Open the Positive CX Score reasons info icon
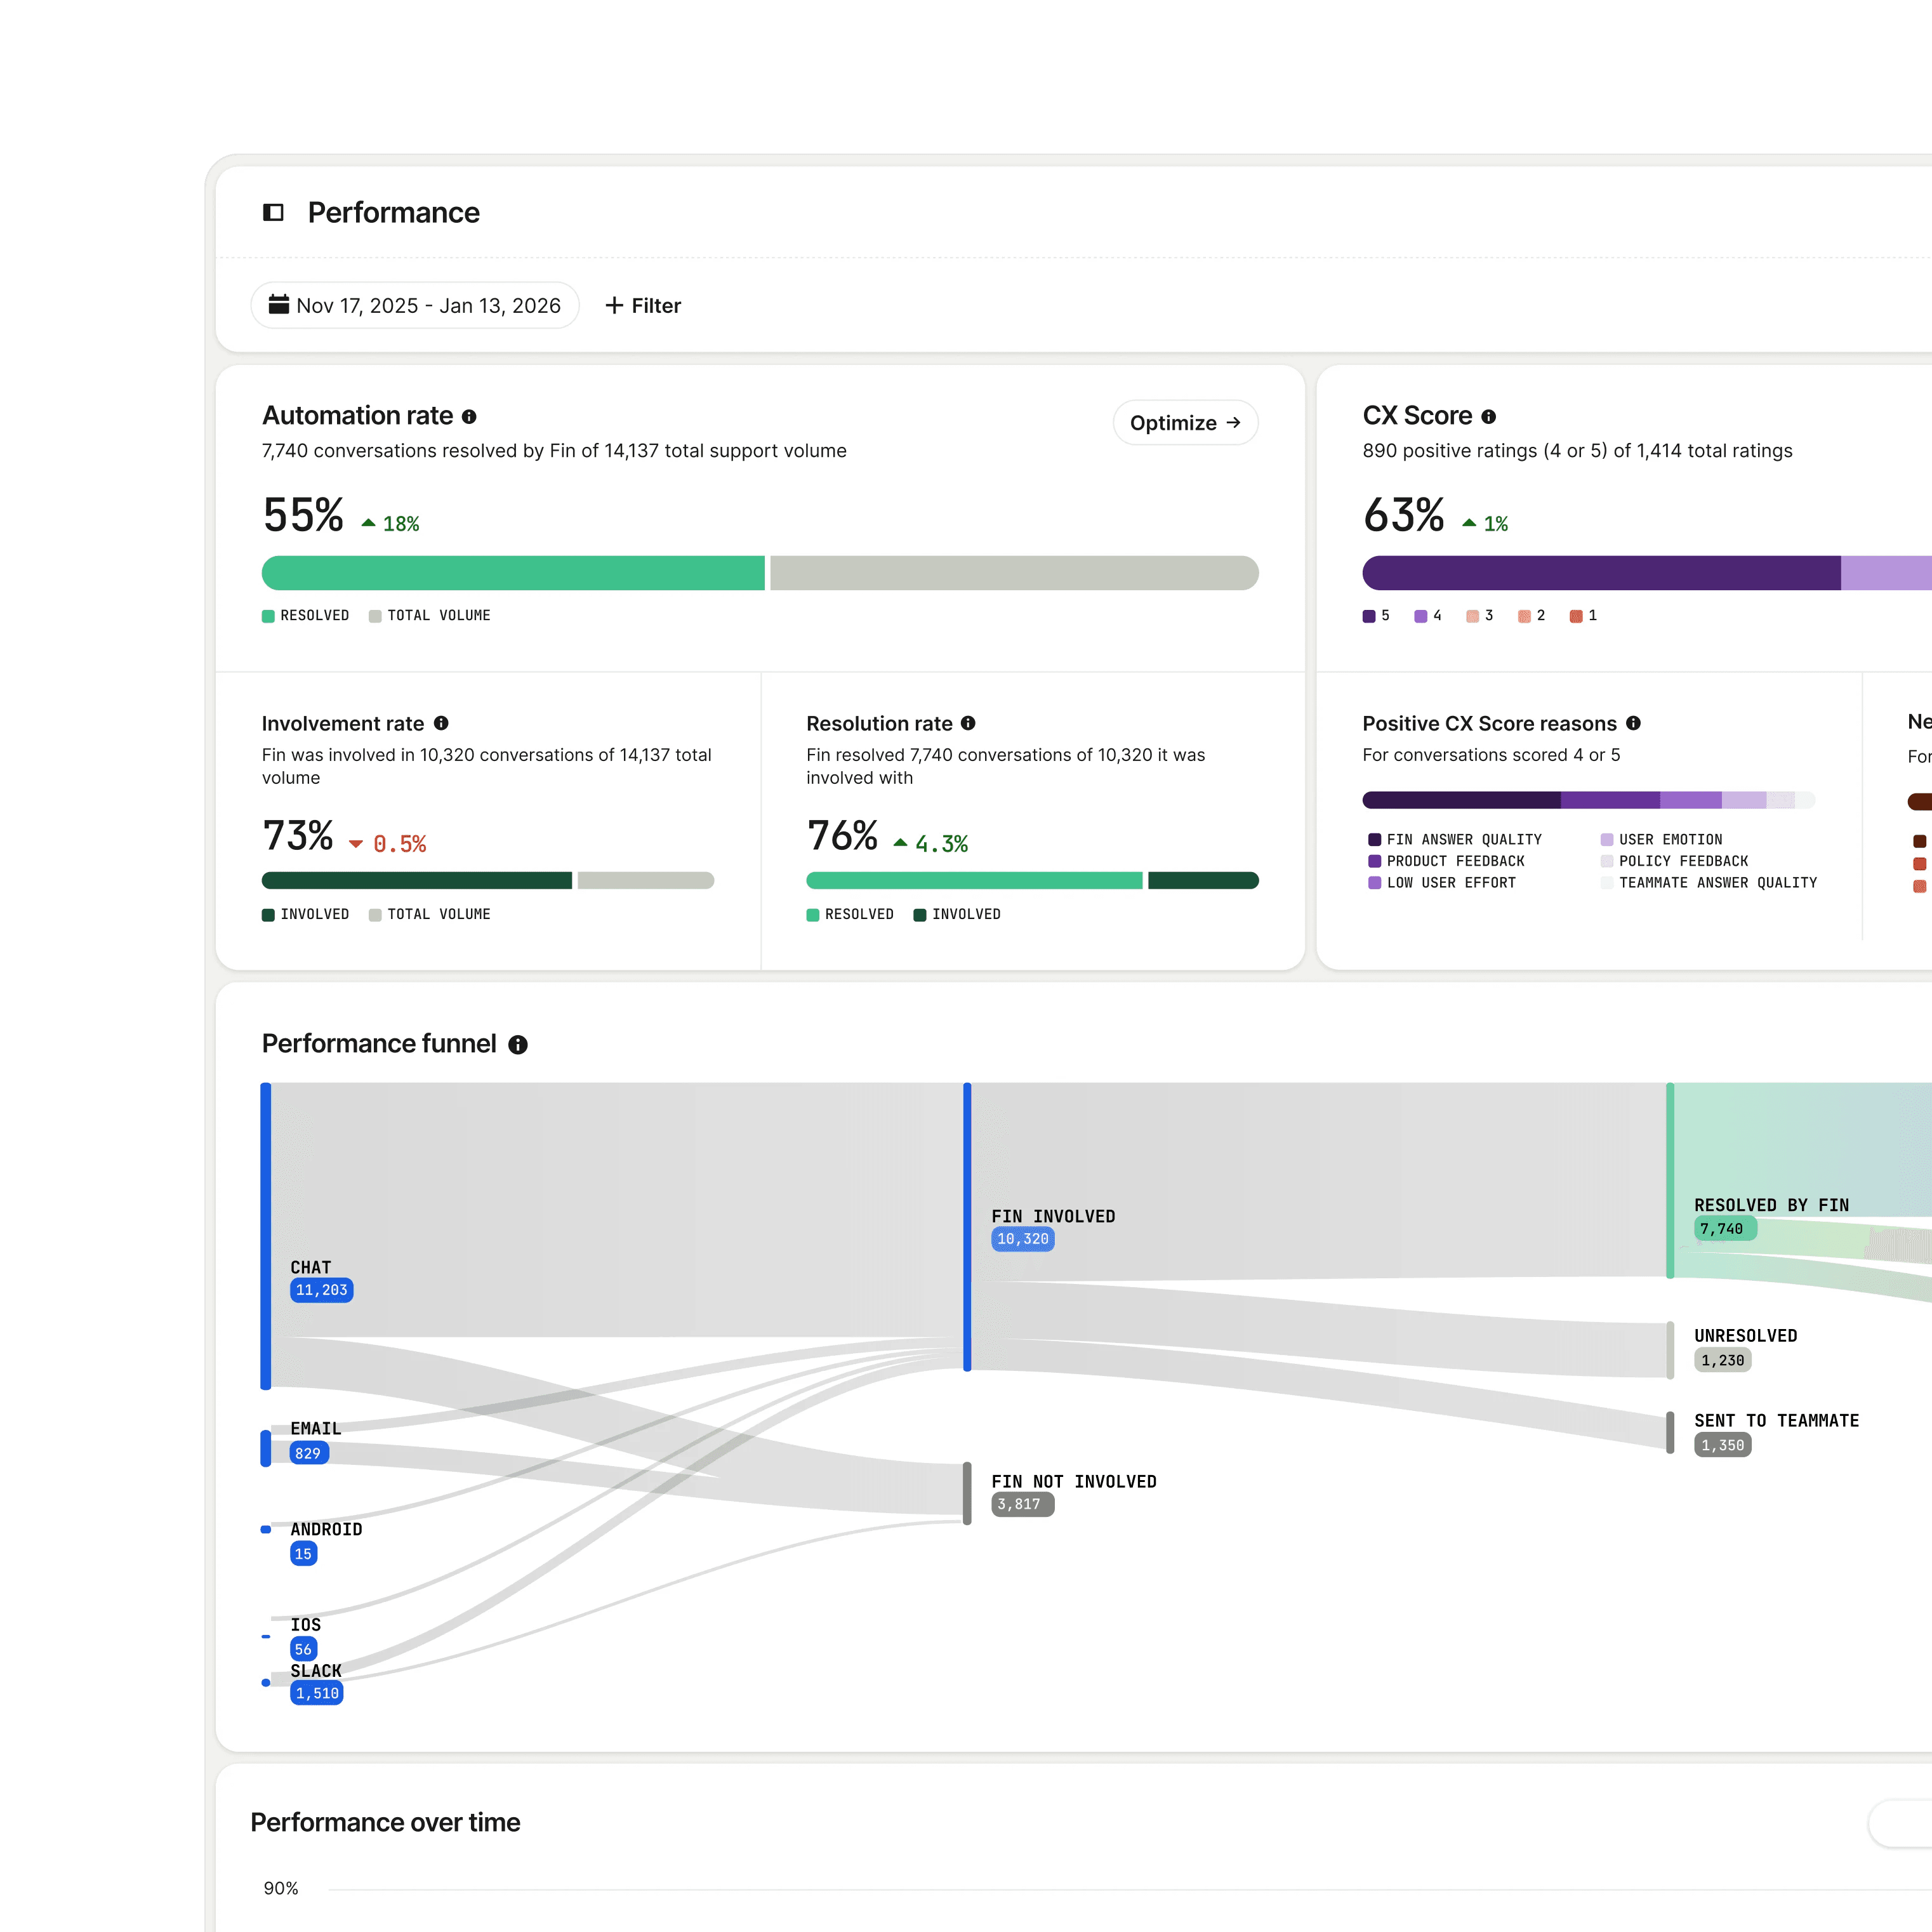 (1633, 723)
